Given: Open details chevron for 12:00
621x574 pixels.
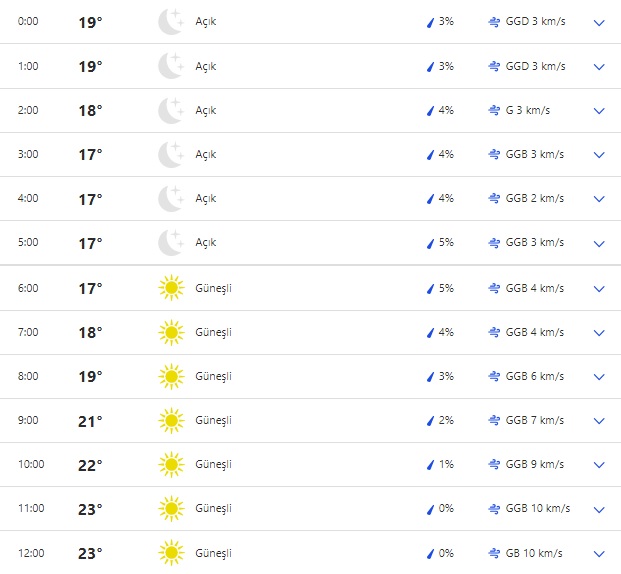Looking at the screenshot, I should [x=599, y=553].
